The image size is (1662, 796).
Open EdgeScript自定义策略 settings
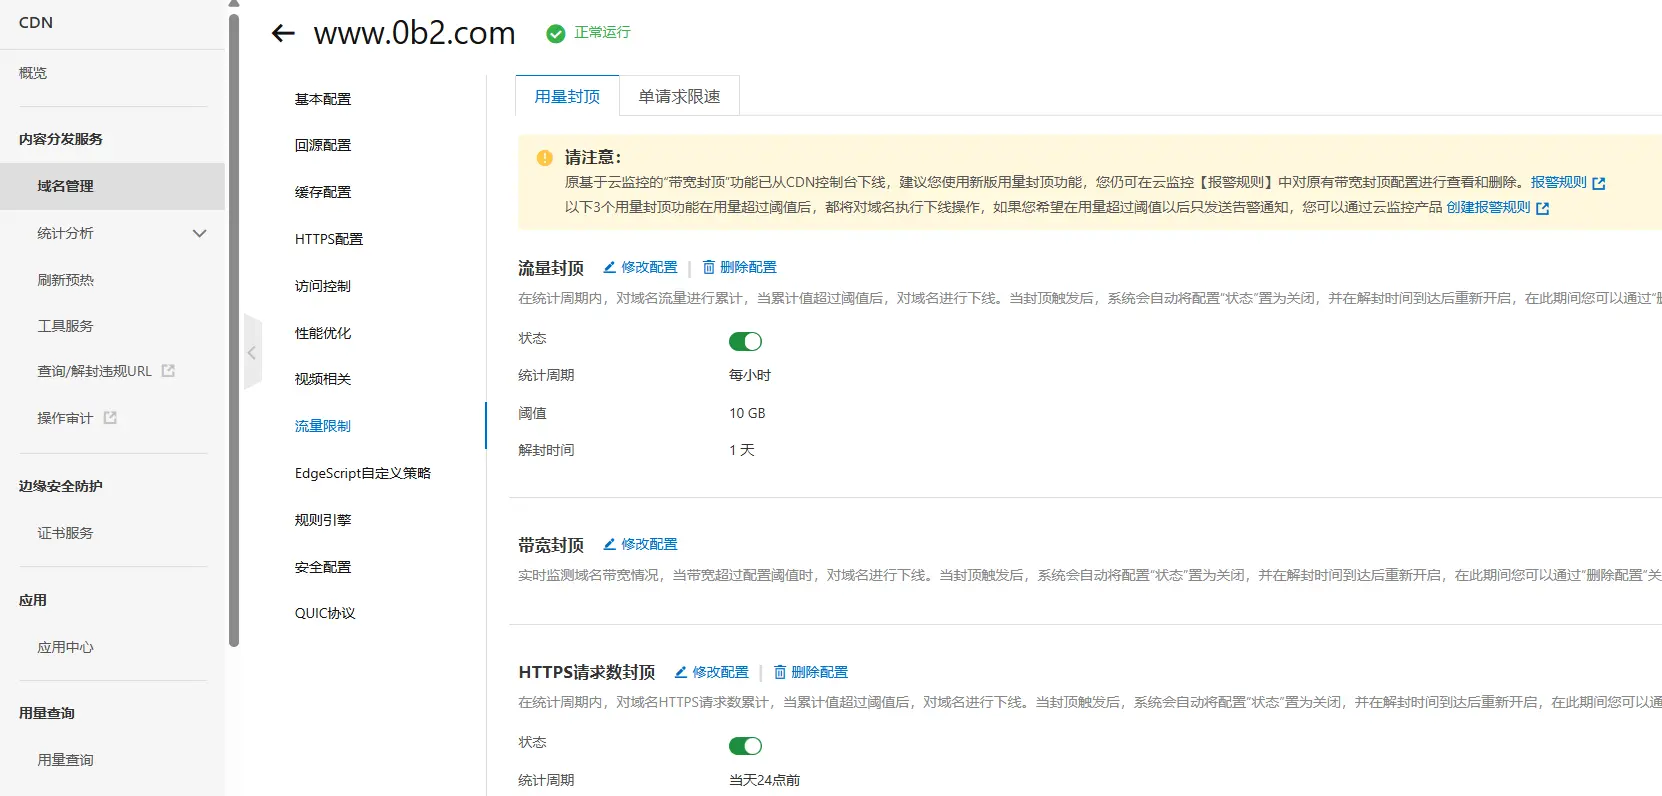tap(363, 473)
